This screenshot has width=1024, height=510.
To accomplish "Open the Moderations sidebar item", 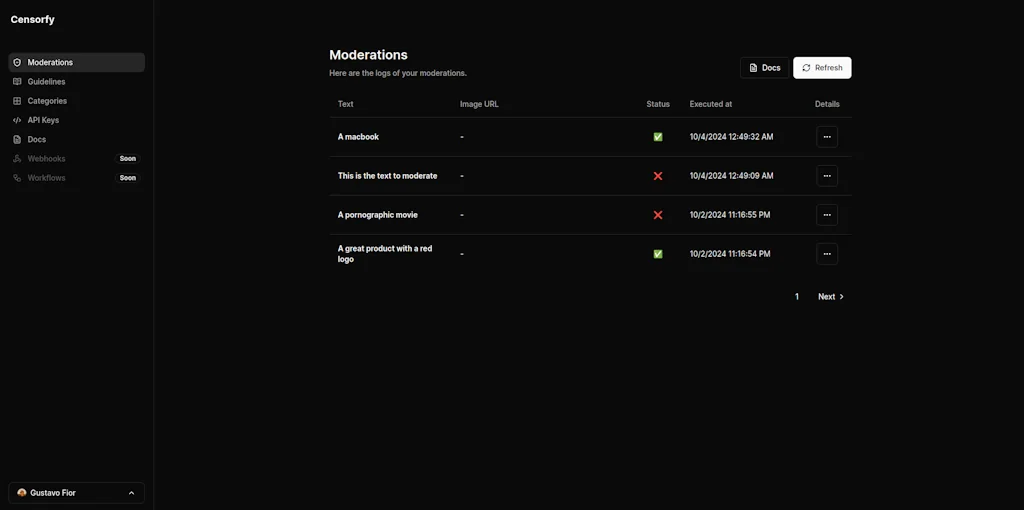I will 76,63.
